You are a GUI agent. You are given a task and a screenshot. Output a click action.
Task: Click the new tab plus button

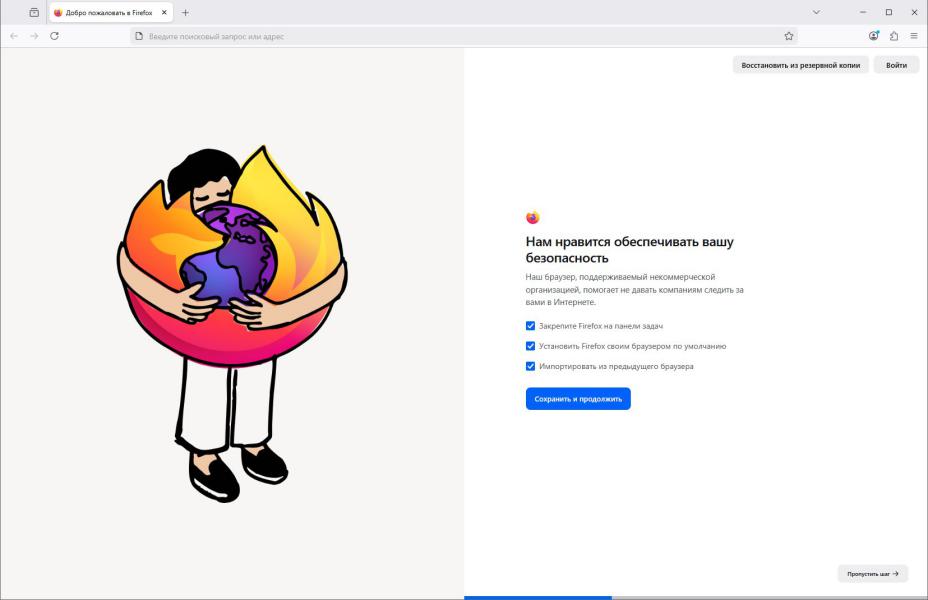185,13
